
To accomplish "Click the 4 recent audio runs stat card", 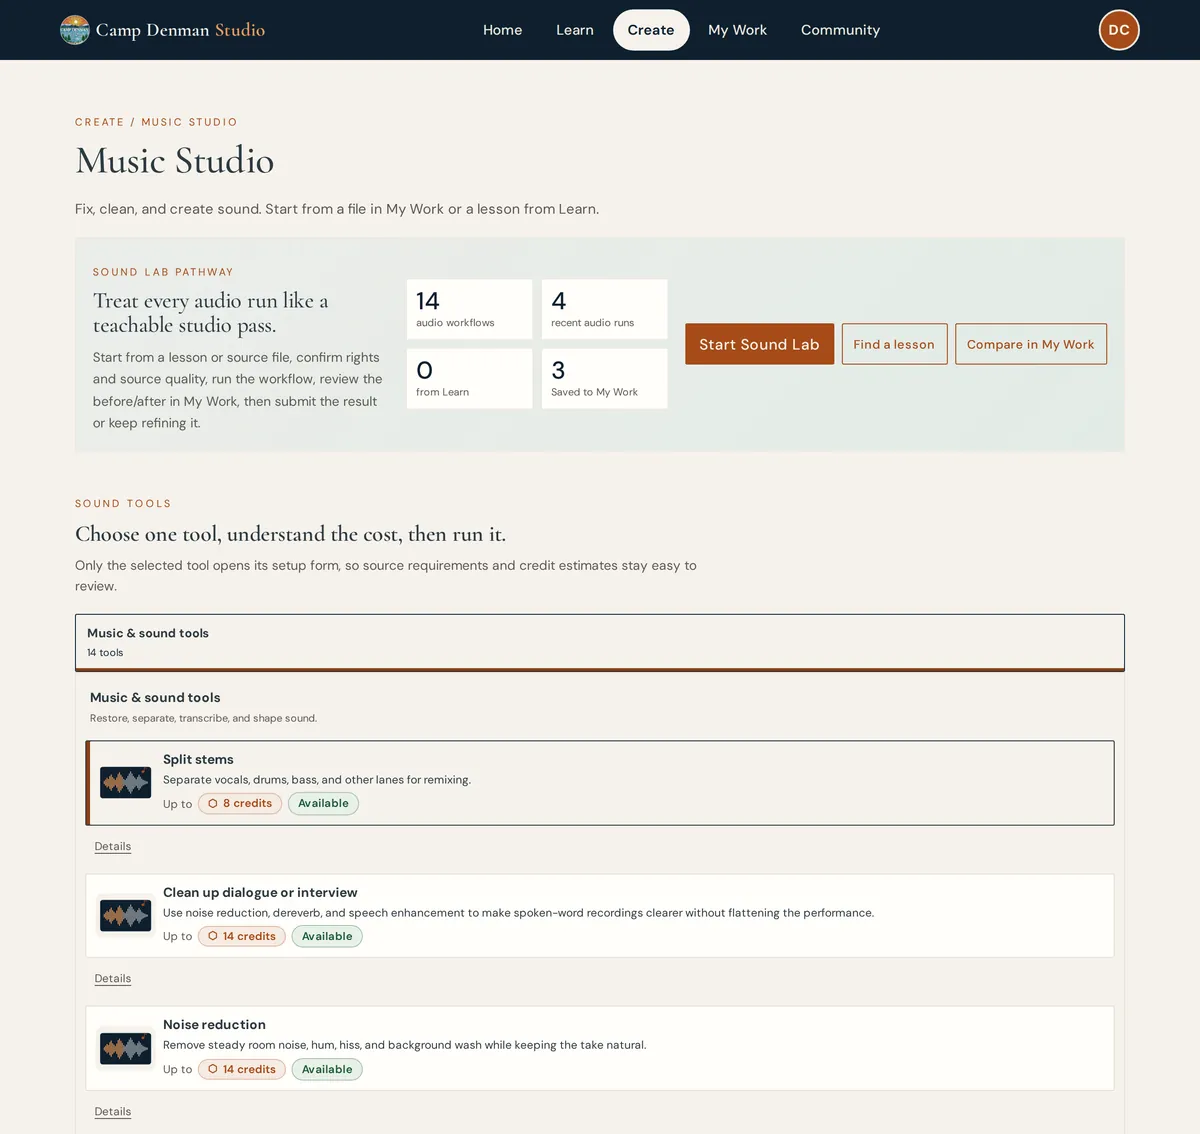I will pyautogui.click(x=604, y=309).
